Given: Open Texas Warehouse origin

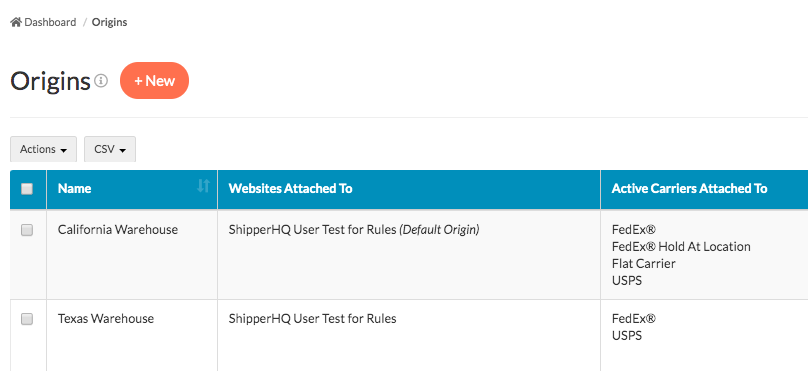Looking at the screenshot, I should pos(106,319).
